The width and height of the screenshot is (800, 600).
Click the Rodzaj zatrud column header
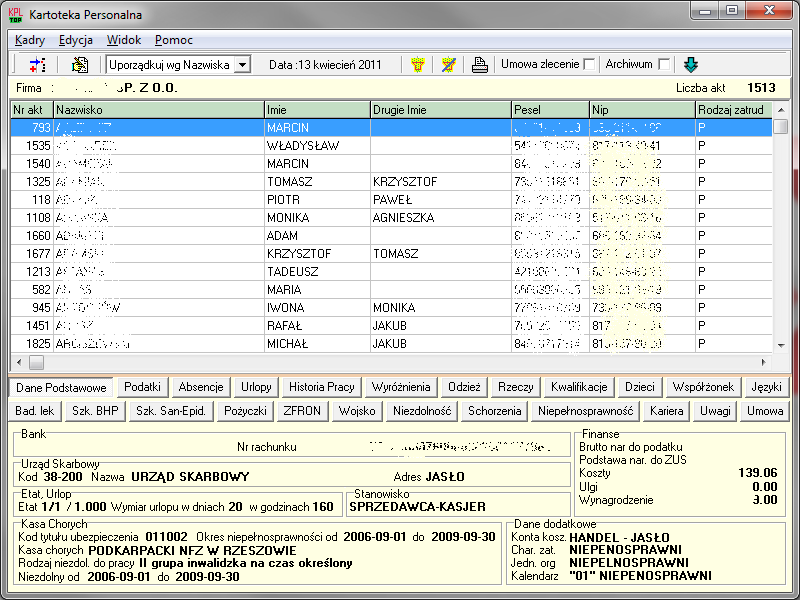pyautogui.click(x=734, y=110)
